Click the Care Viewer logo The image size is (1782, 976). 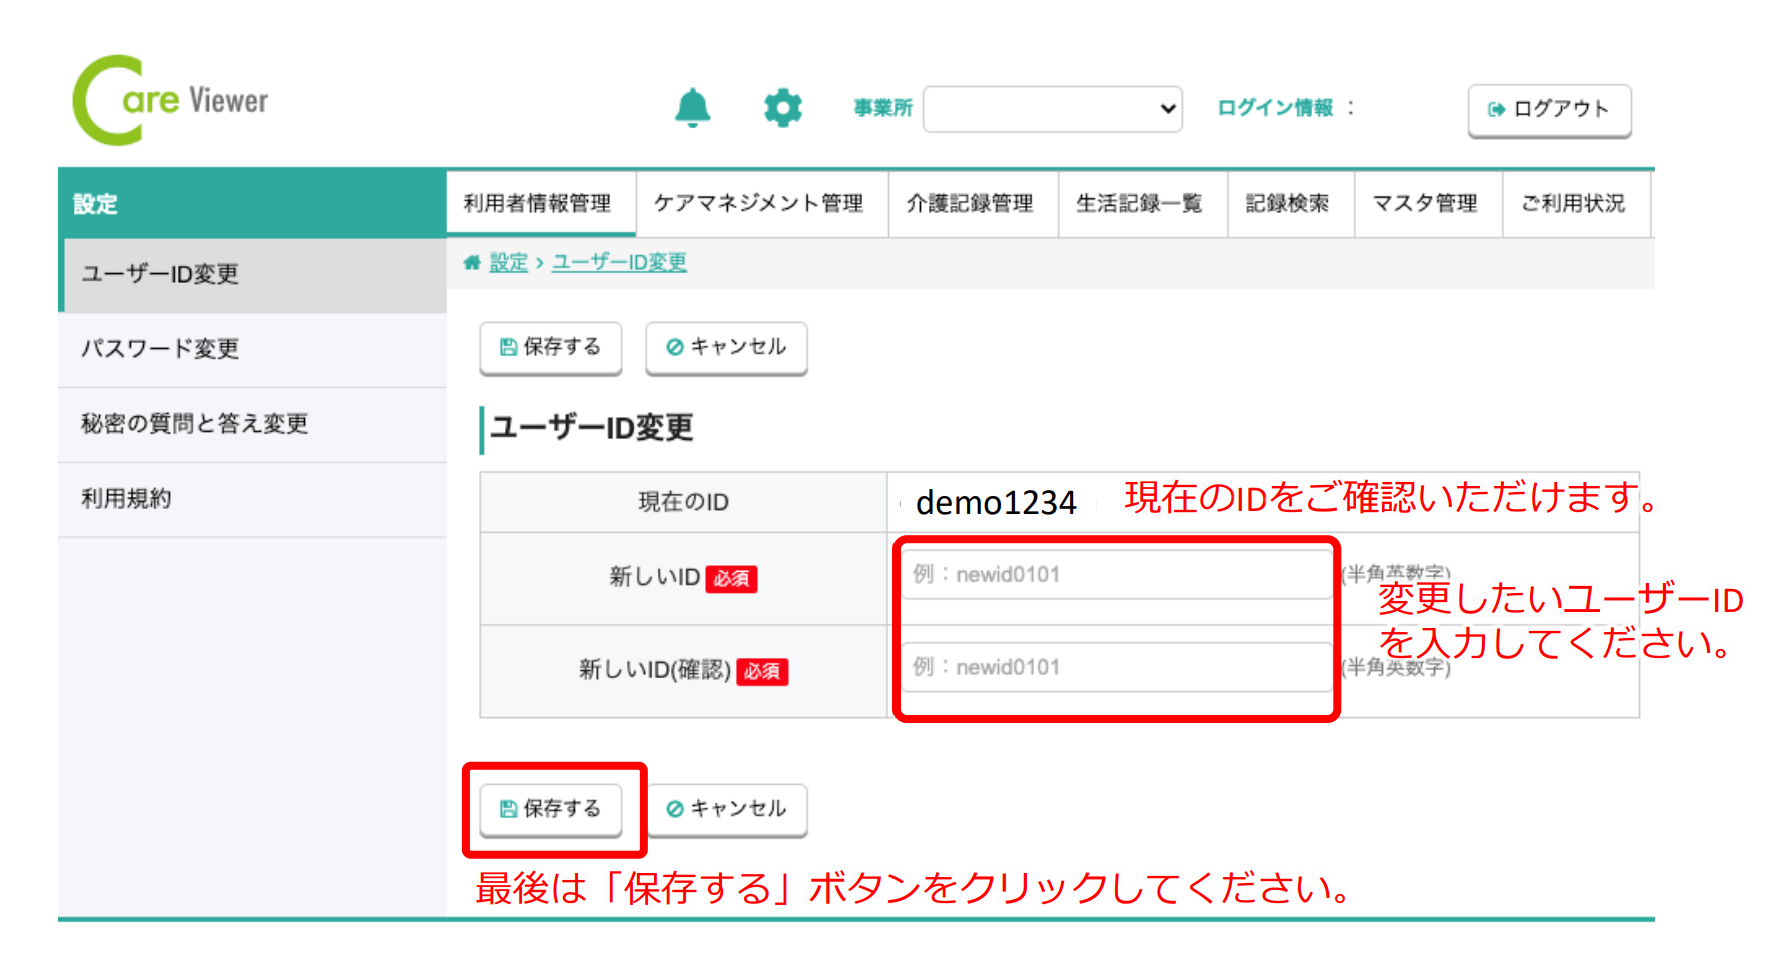click(x=171, y=101)
